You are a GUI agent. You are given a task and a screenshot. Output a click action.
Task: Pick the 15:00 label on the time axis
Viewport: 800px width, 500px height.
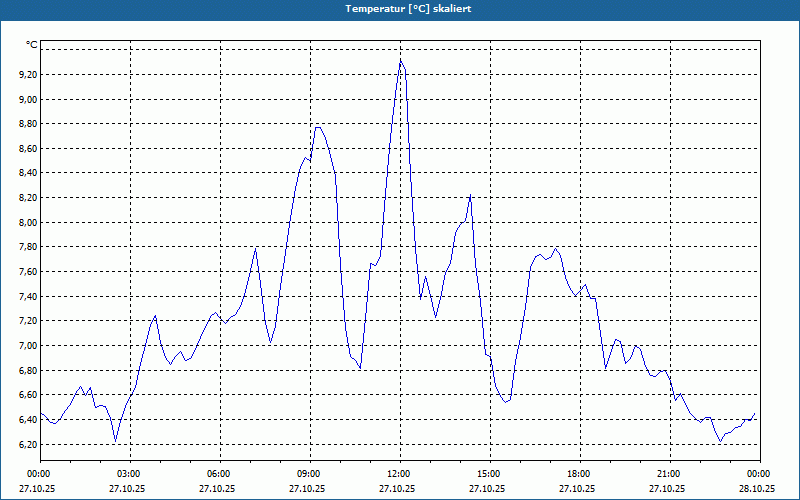(488, 474)
